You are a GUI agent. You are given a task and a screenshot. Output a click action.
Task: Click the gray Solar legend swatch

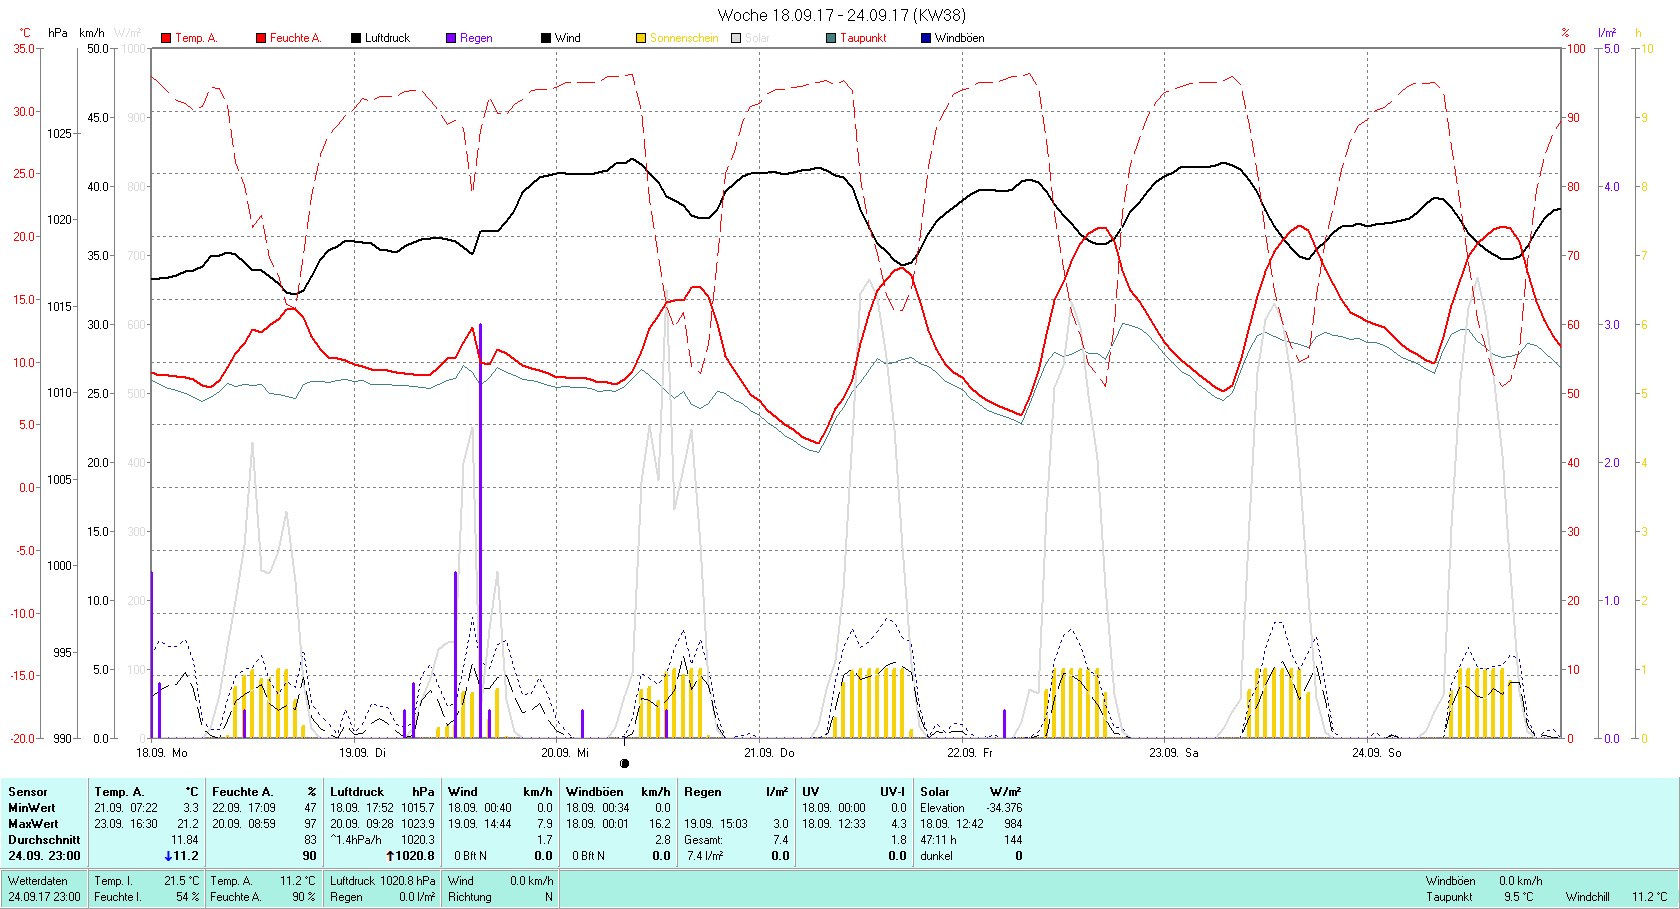[x=736, y=38]
